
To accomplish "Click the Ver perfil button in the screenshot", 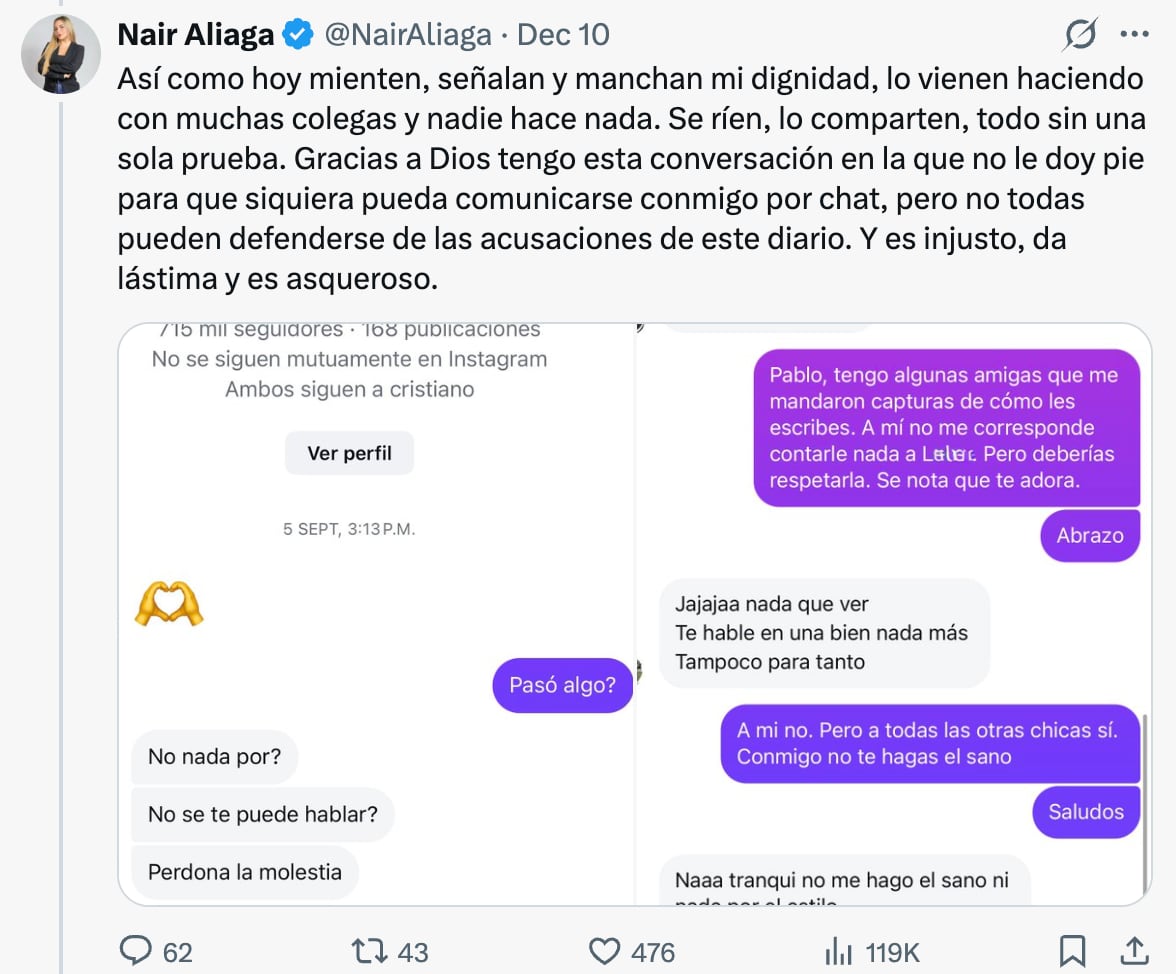I will (x=348, y=453).
